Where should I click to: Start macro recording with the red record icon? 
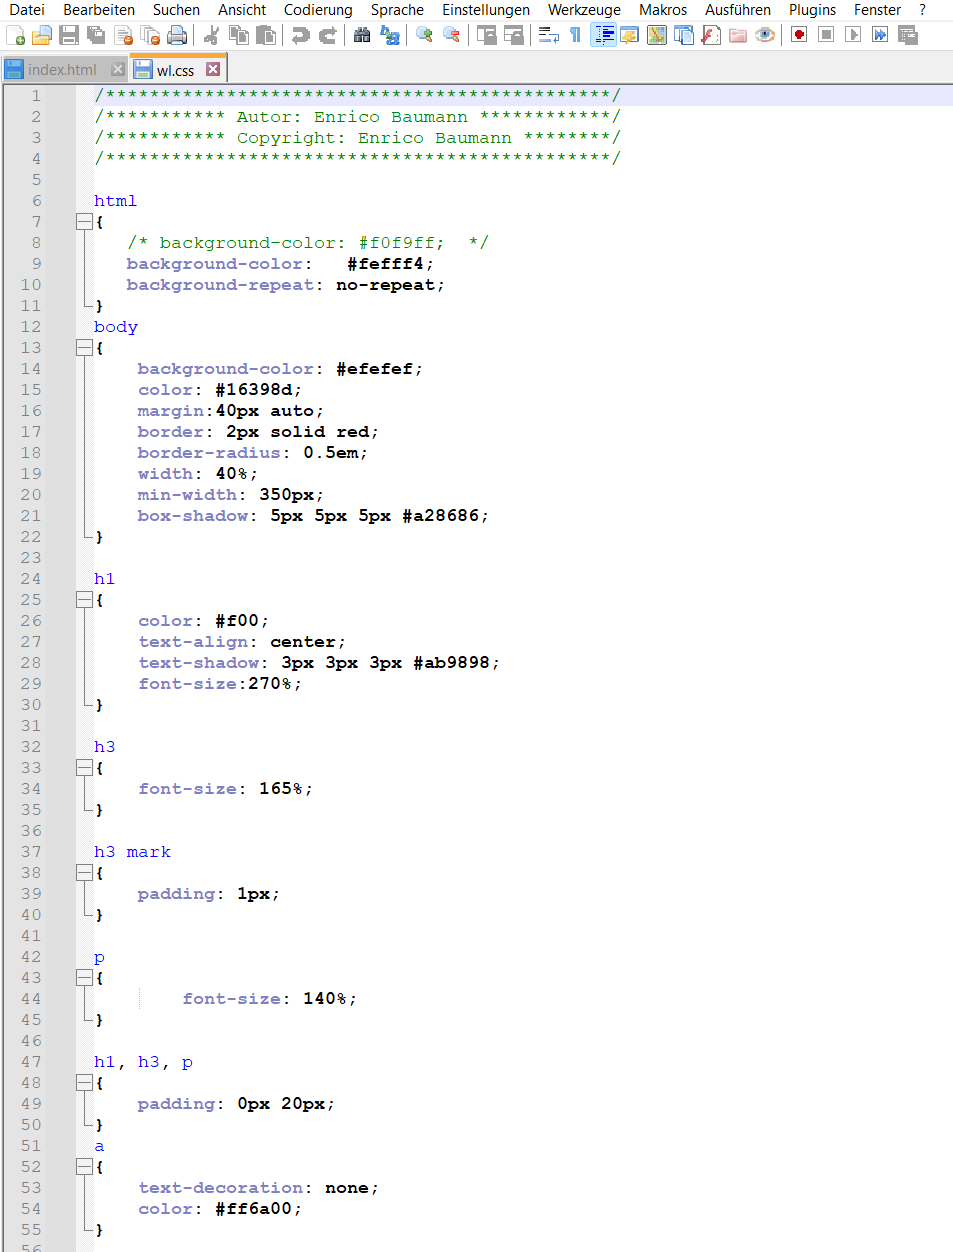coord(797,34)
